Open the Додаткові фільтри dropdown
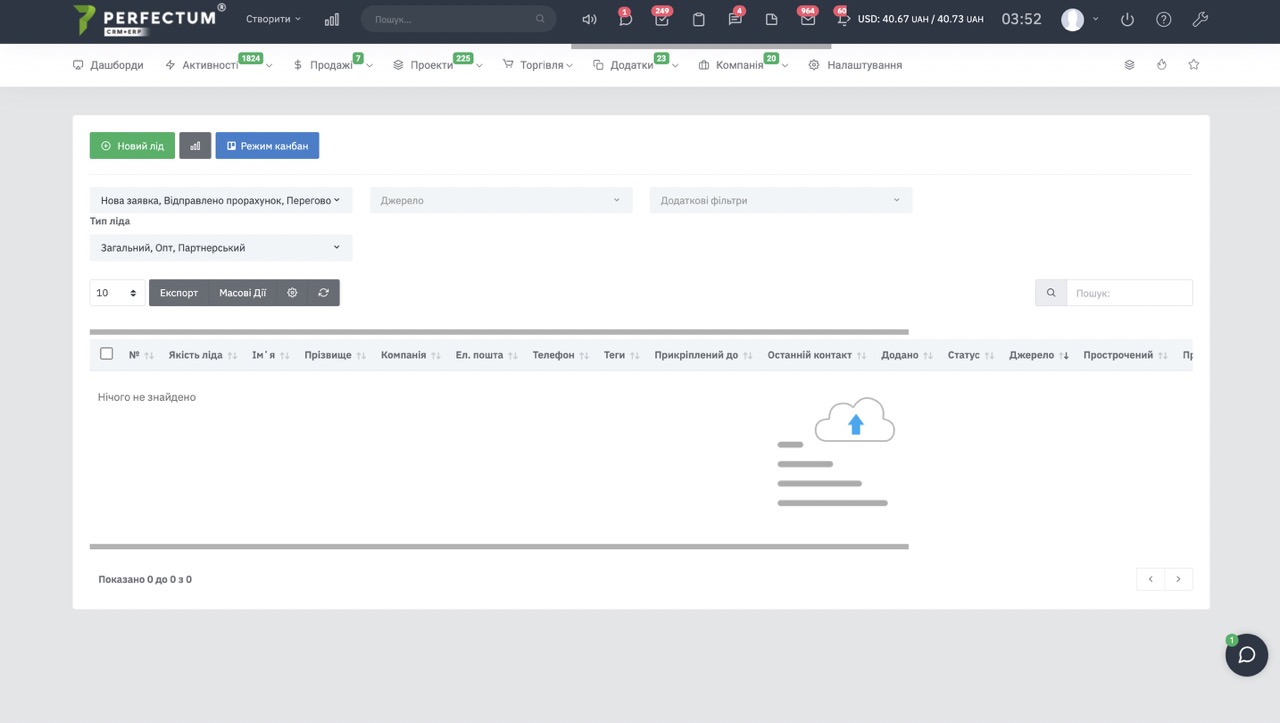Viewport: 1280px width, 723px height. point(780,200)
